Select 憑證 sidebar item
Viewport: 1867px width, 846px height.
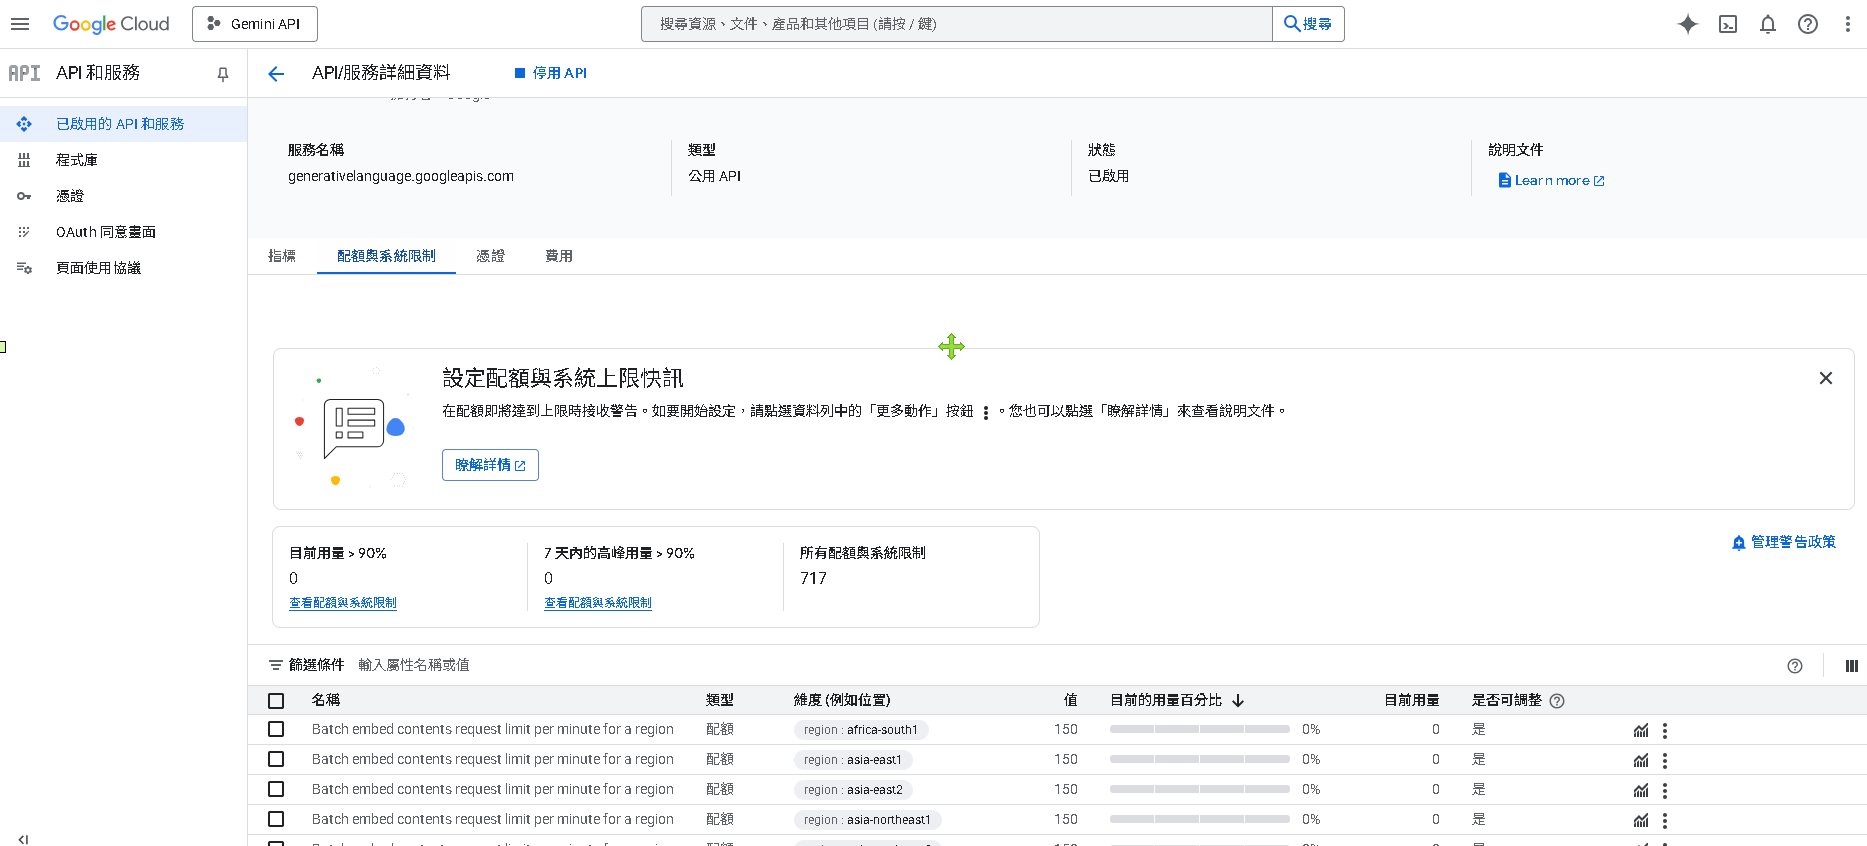123,196
